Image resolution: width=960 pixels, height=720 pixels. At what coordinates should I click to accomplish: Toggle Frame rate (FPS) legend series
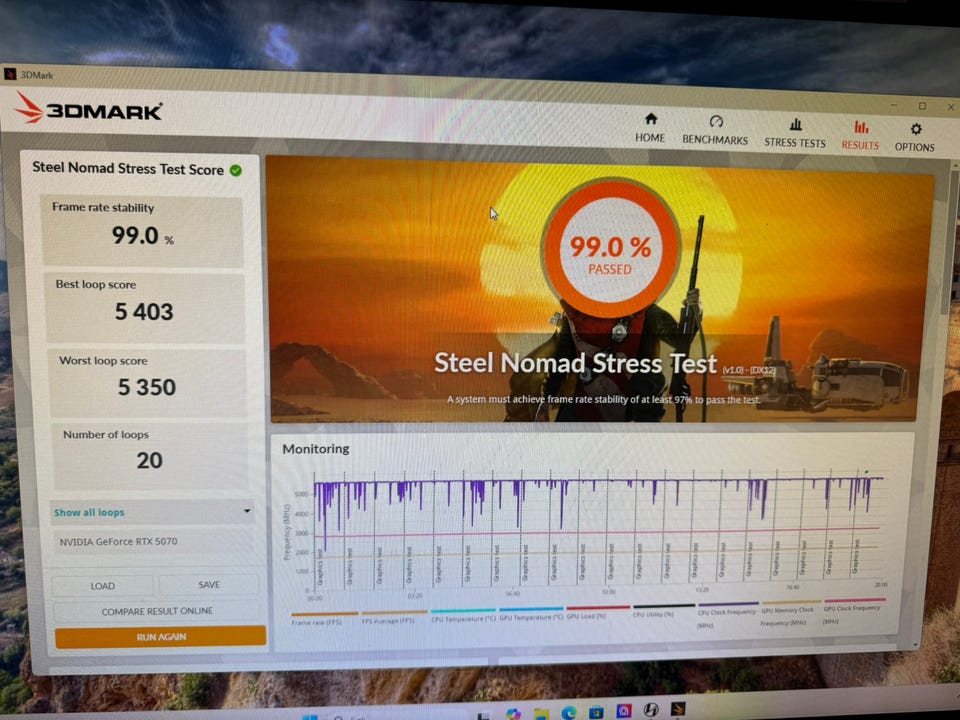point(324,617)
